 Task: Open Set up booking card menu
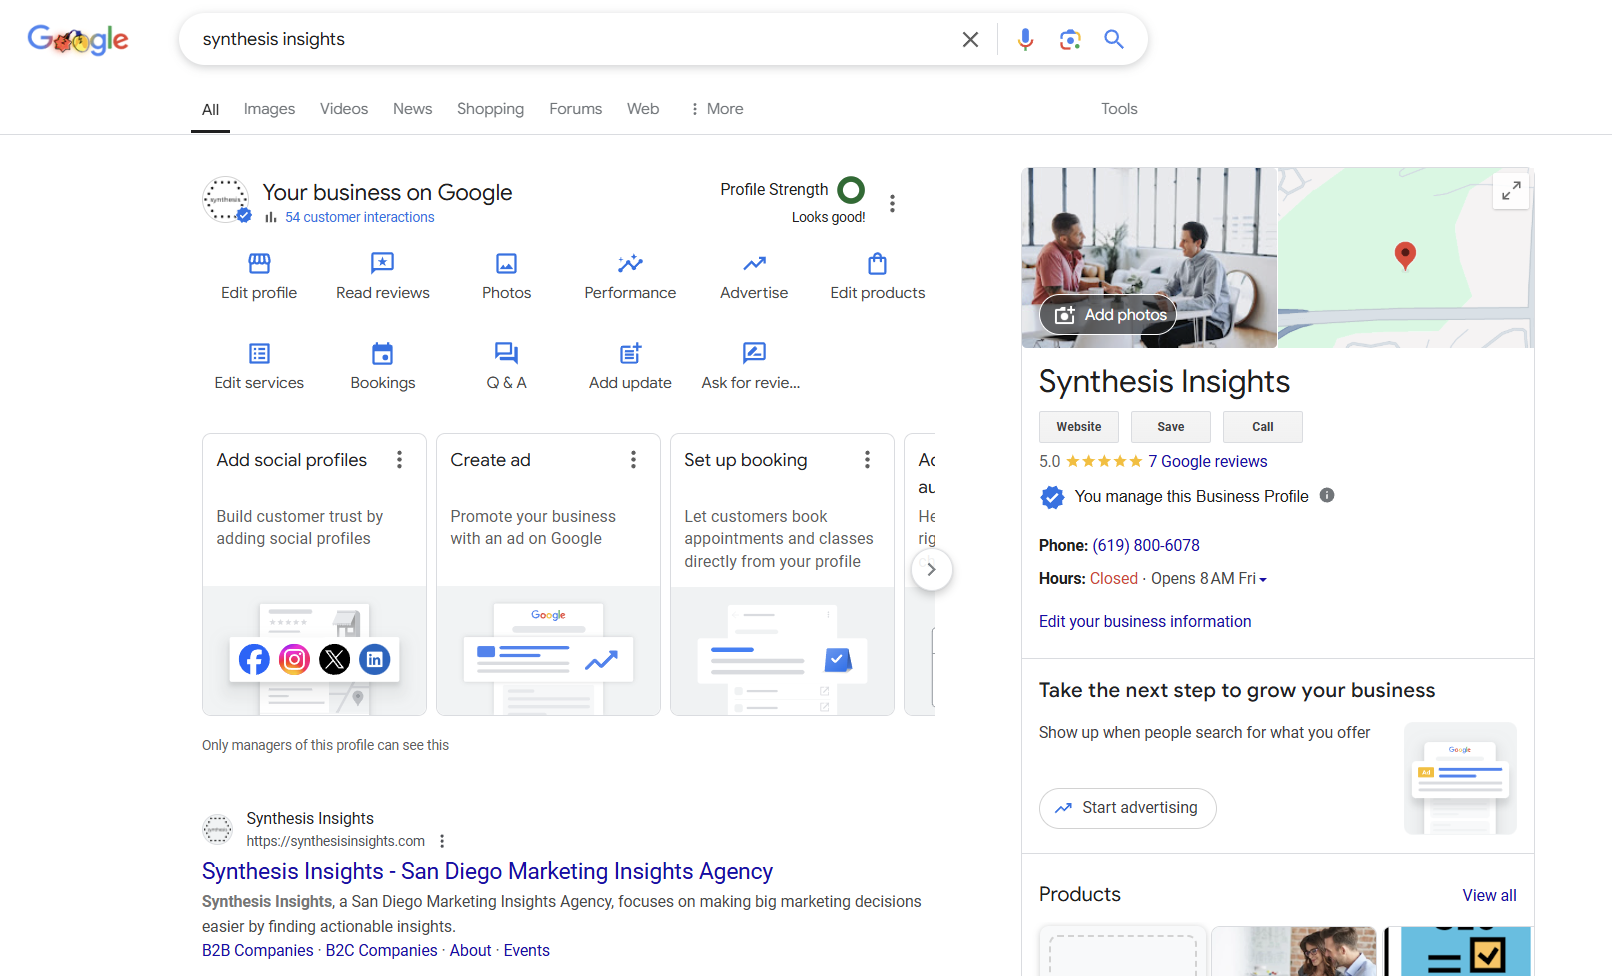coord(867,460)
